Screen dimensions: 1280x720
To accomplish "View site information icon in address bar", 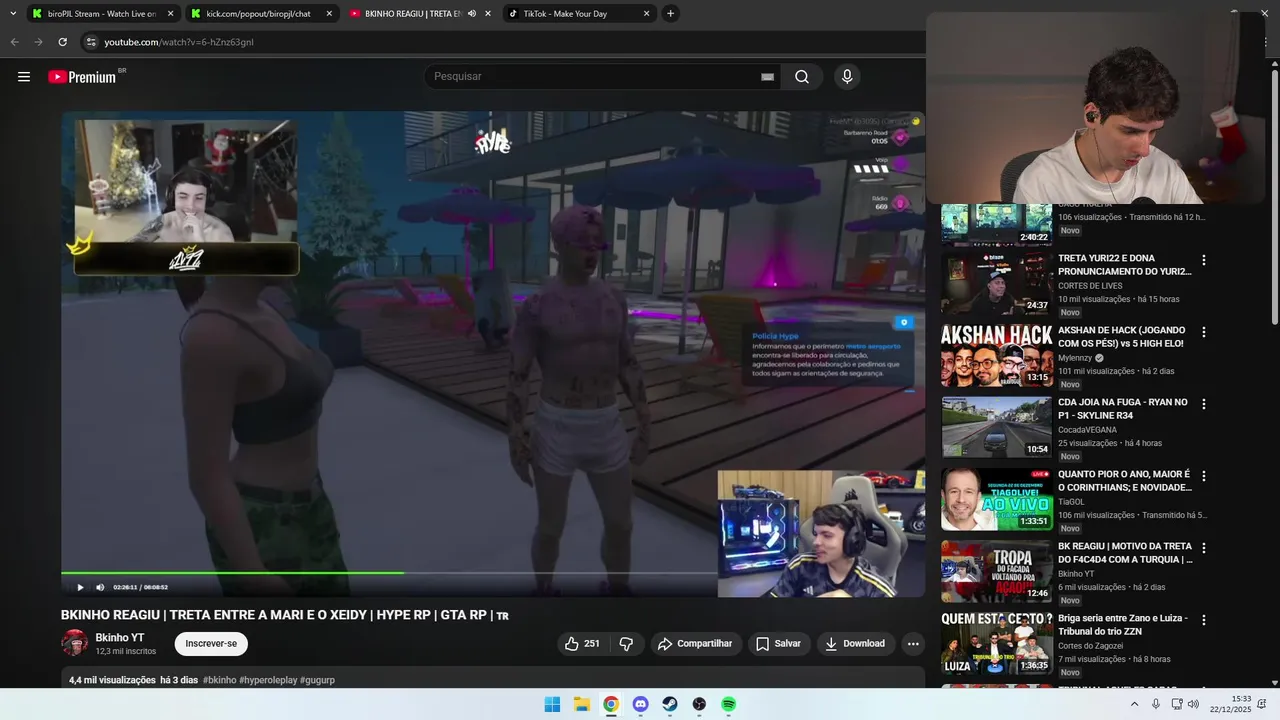I will pyautogui.click(x=91, y=42).
